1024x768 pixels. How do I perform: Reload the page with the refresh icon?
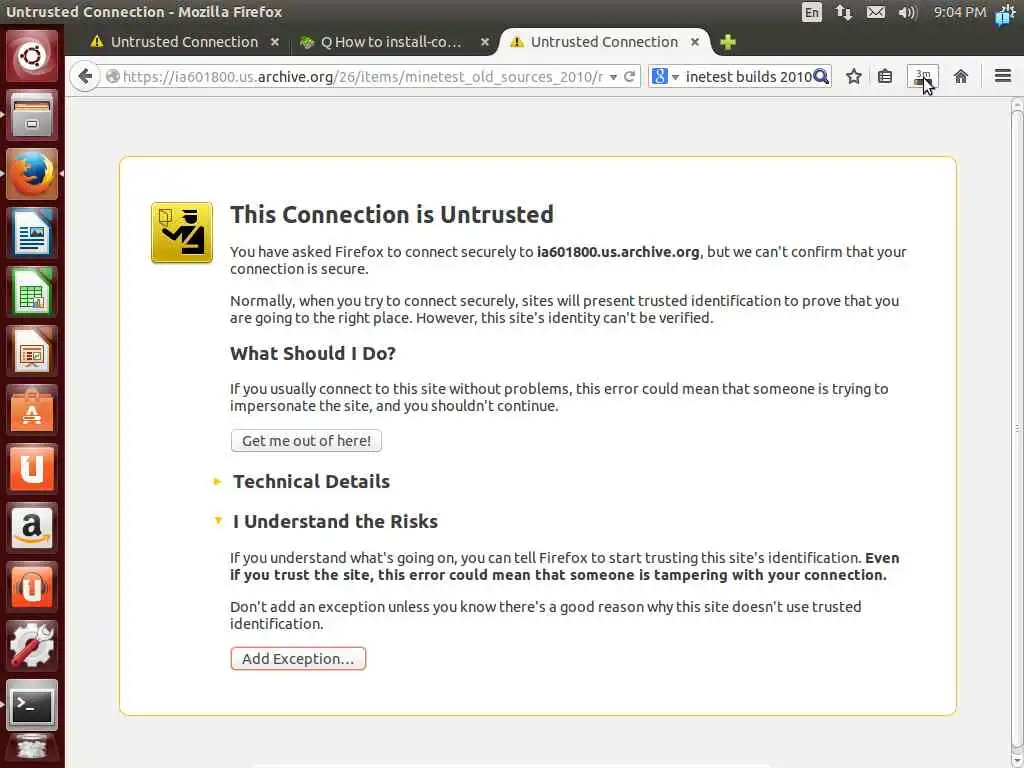tap(630, 76)
